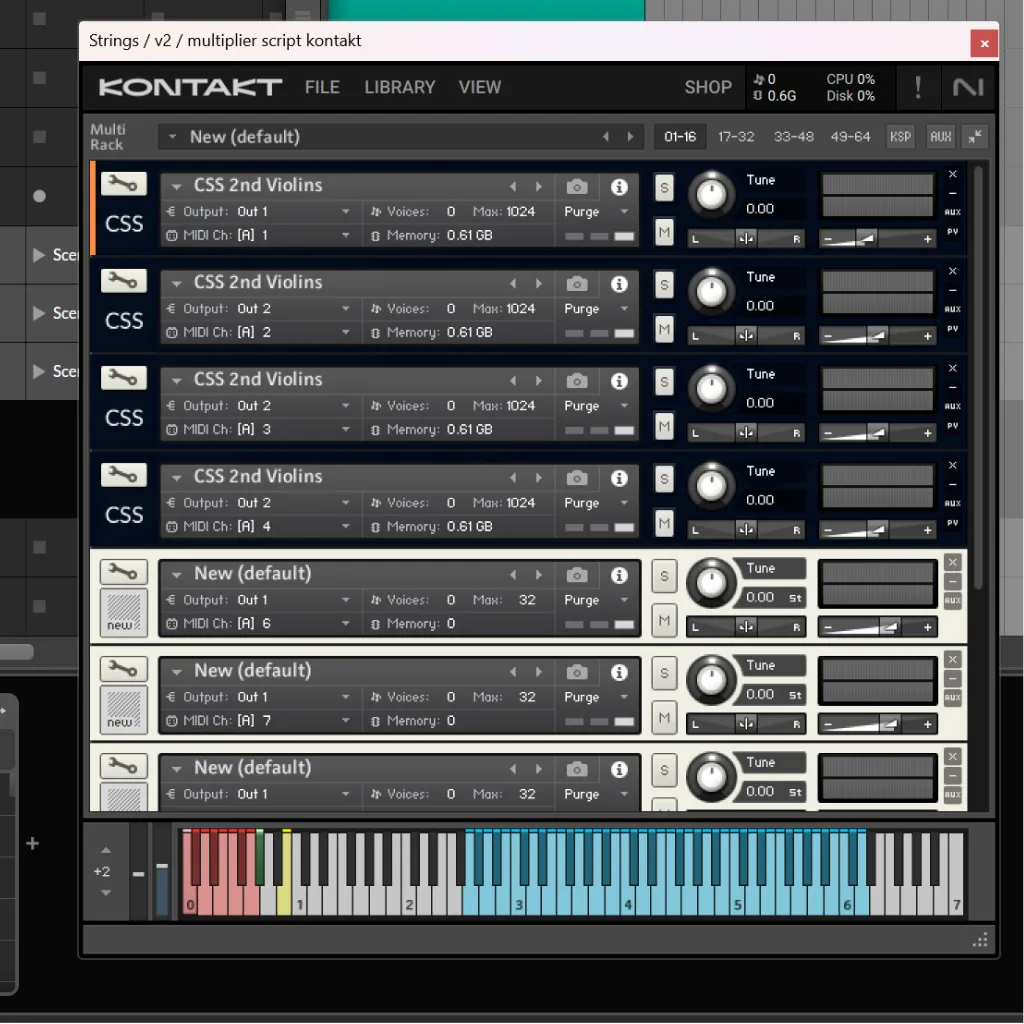This screenshot has height=1024, width=1024.
Task: Show info for MIDI Ch 4 instrument
Action: 619,478
